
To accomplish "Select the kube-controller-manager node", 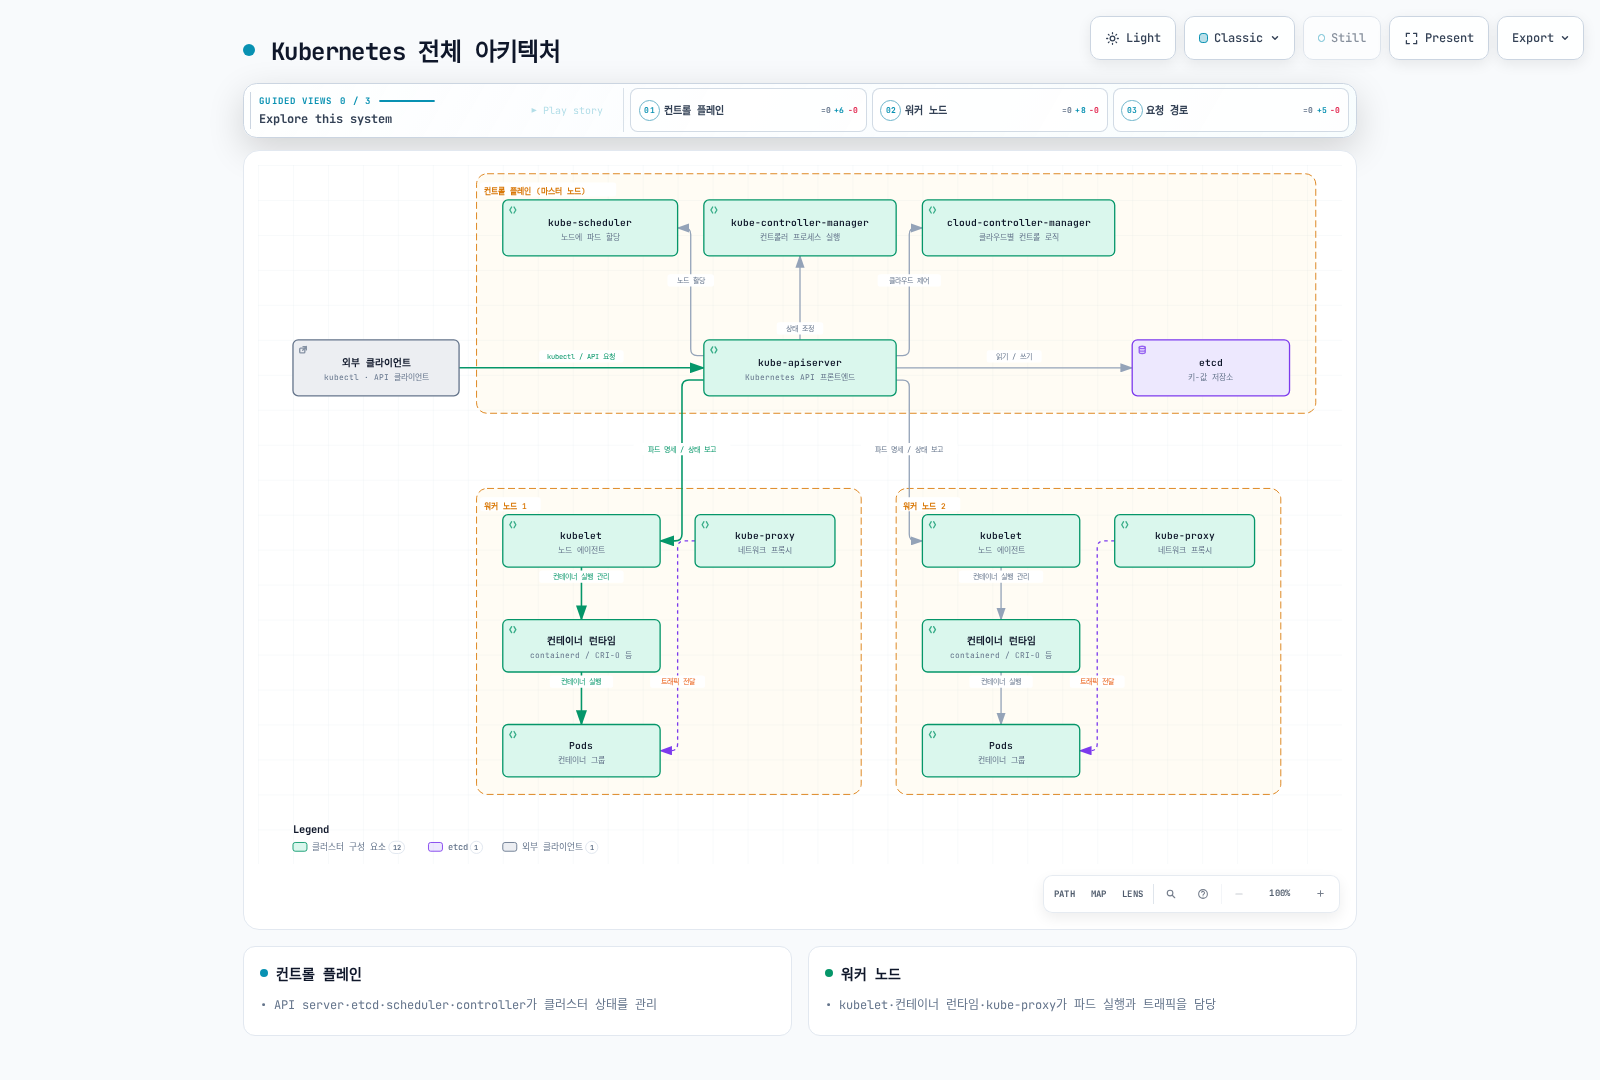I will (800, 228).
